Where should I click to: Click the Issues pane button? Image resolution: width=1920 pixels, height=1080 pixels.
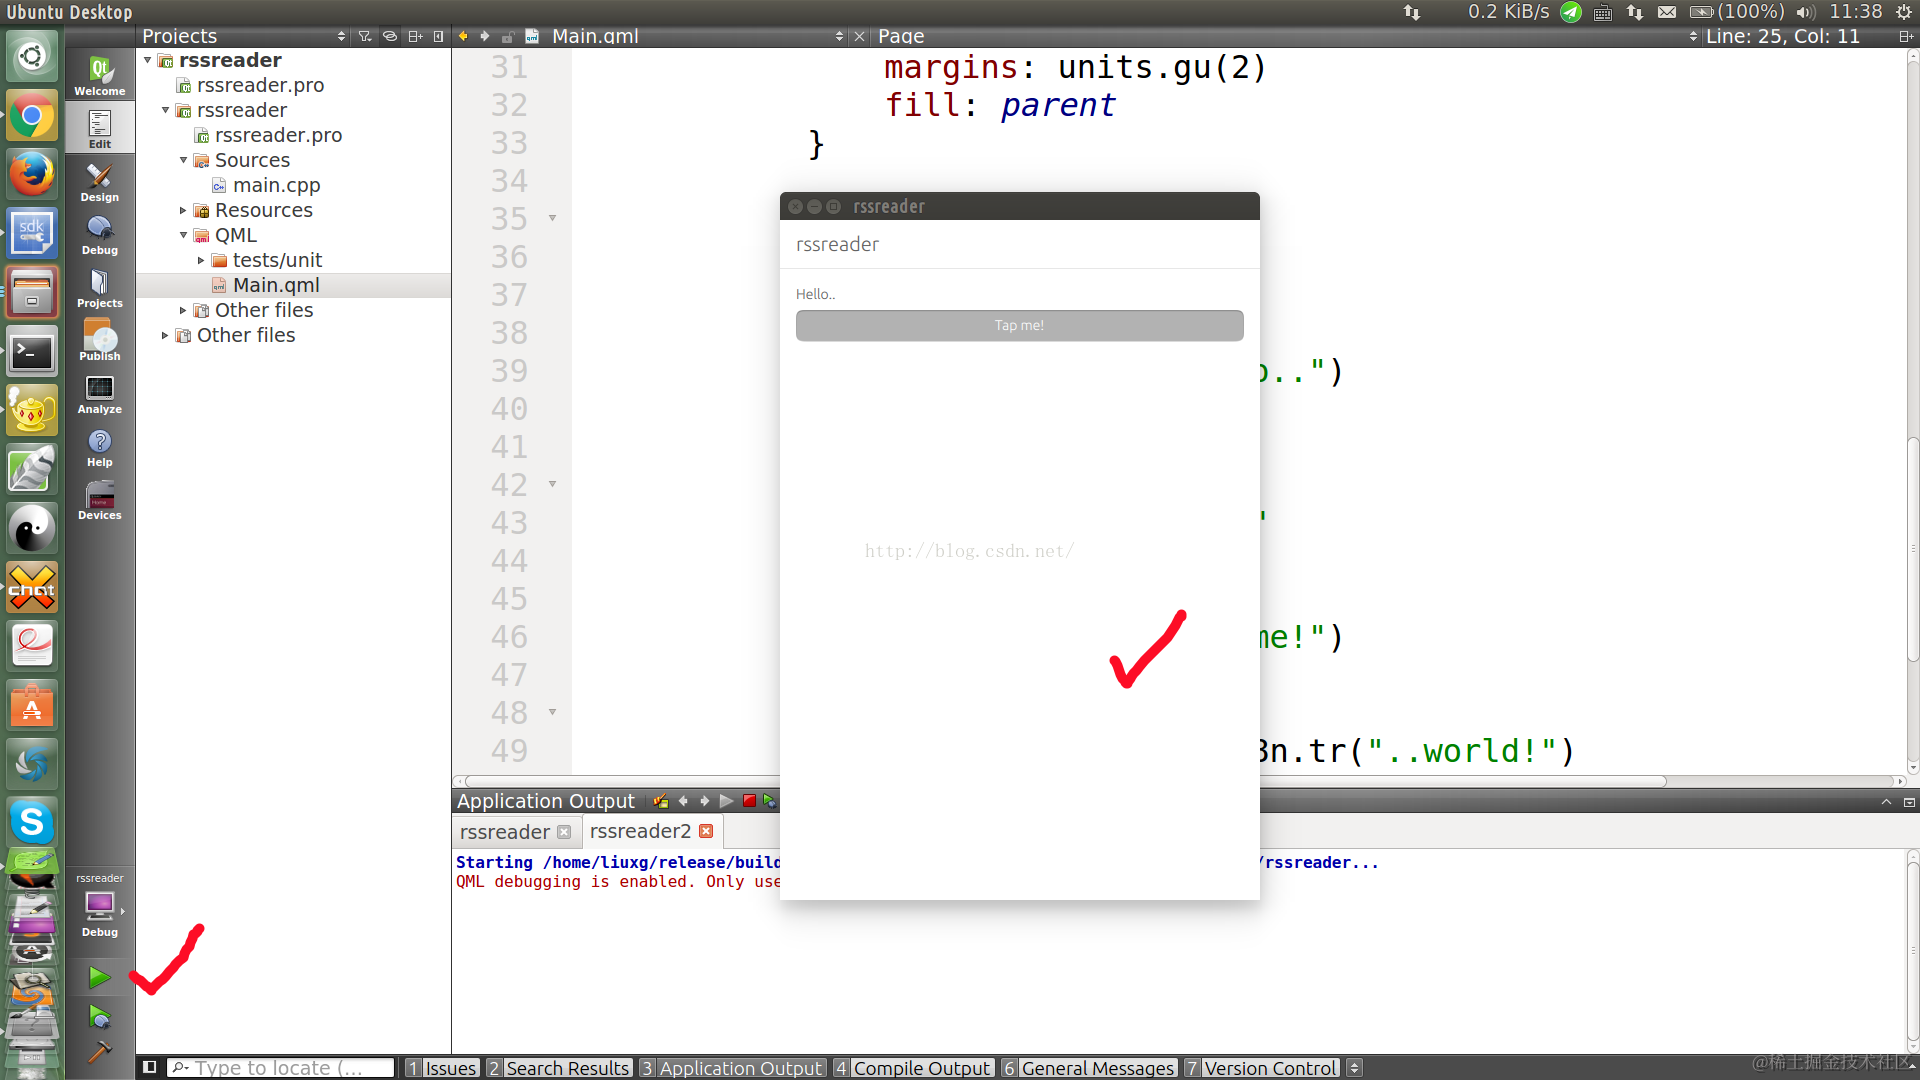(441, 1068)
